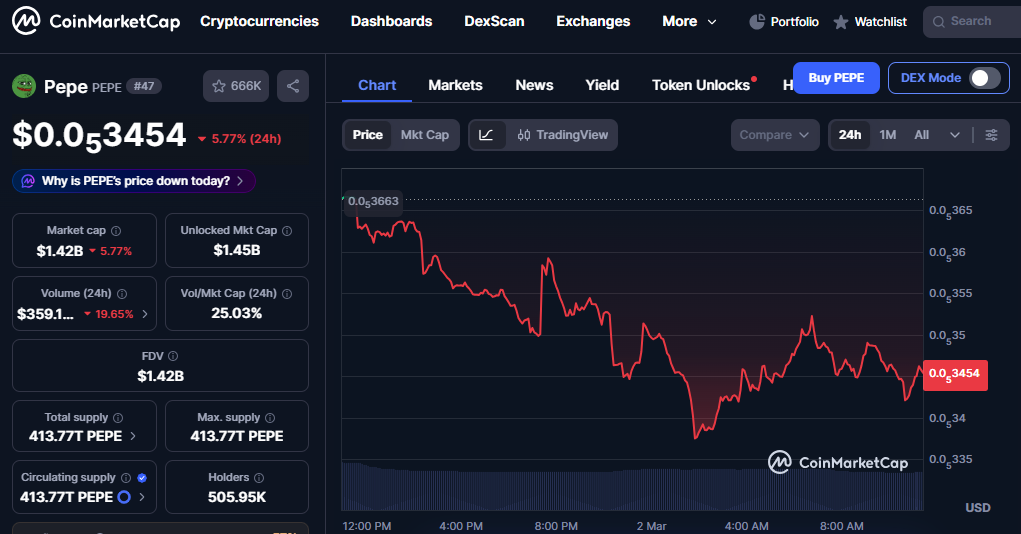Viewport: 1021px width, 534px height.
Task: Click the Search input field
Action: click(973, 21)
